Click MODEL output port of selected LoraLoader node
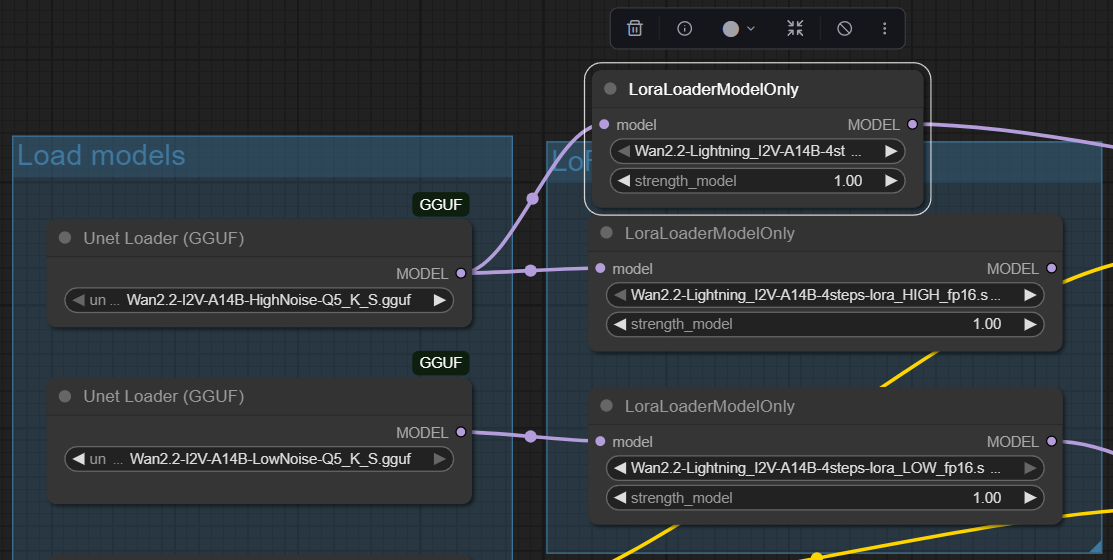Screen dimensions: 1113x560 [x=912, y=124]
